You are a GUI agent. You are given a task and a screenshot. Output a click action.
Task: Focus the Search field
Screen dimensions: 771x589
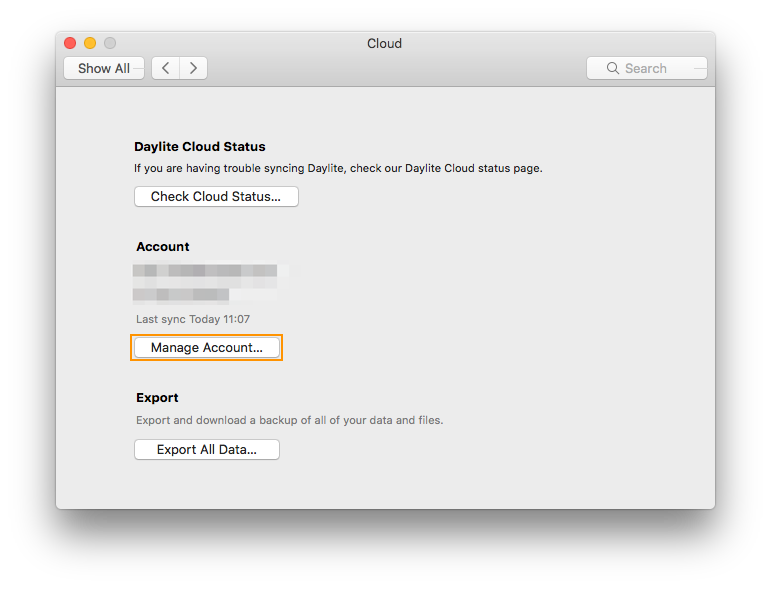click(647, 68)
